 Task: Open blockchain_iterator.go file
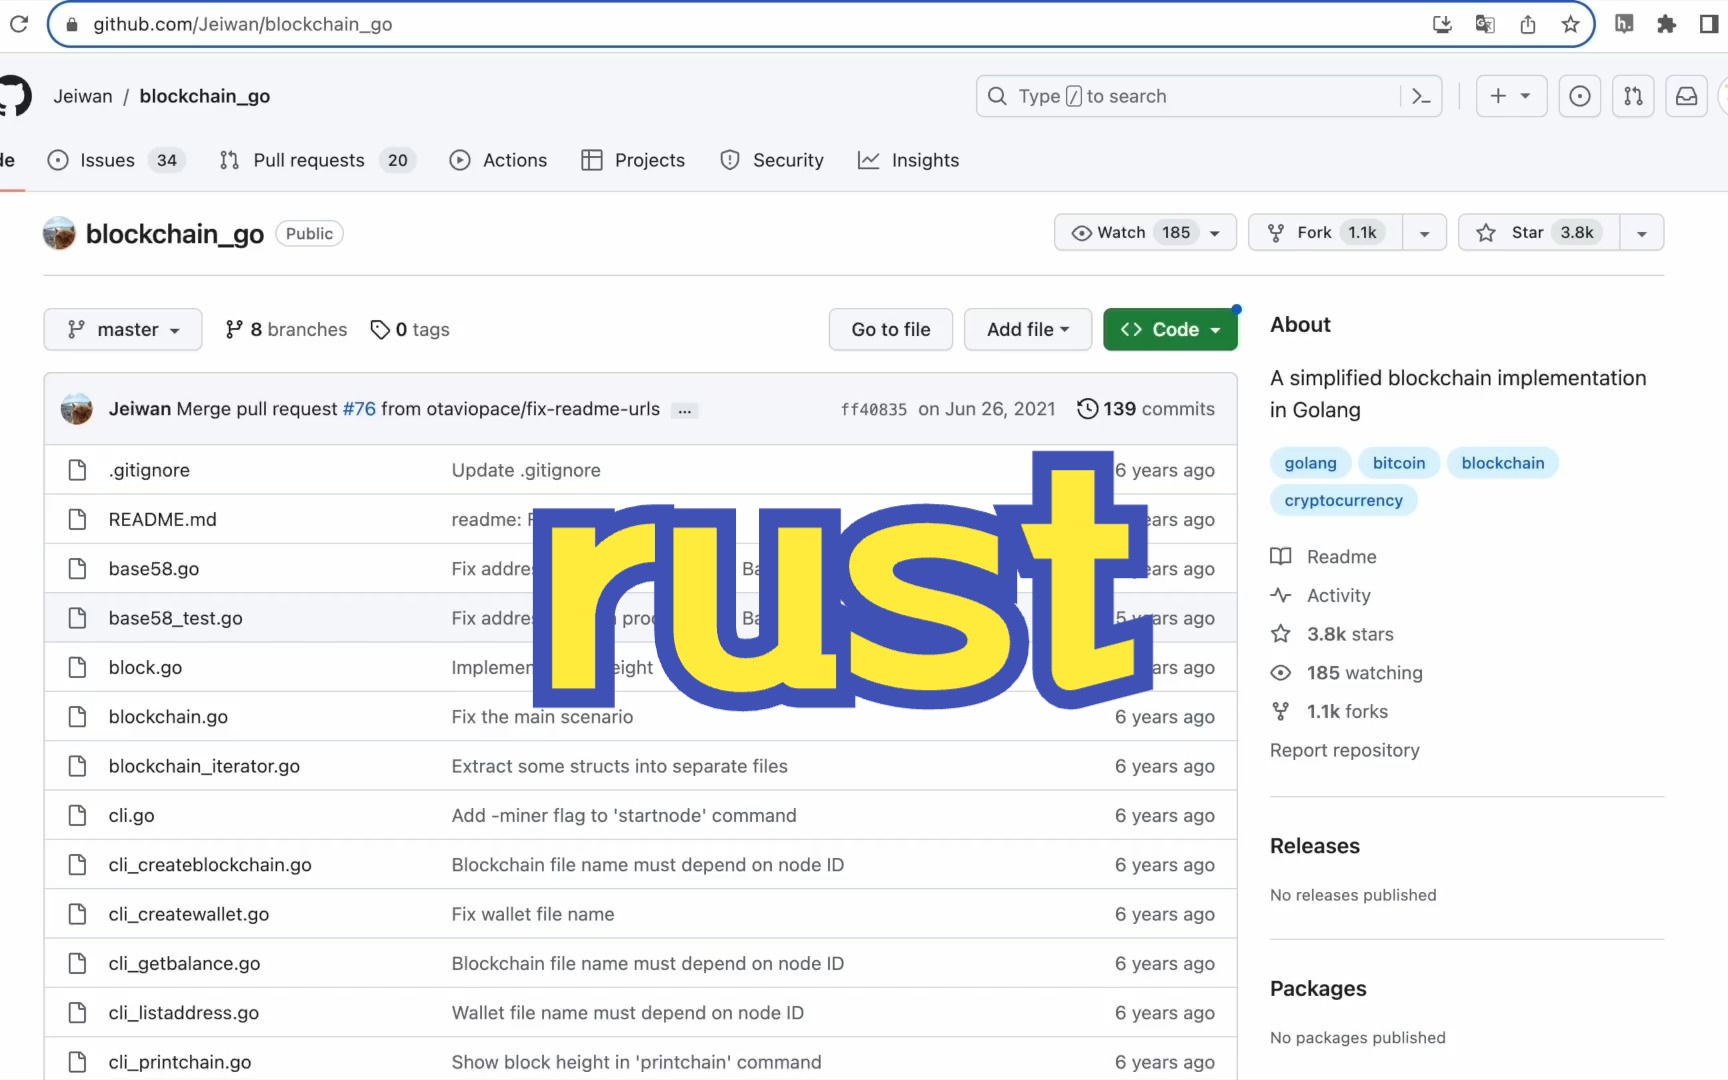click(204, 766)
